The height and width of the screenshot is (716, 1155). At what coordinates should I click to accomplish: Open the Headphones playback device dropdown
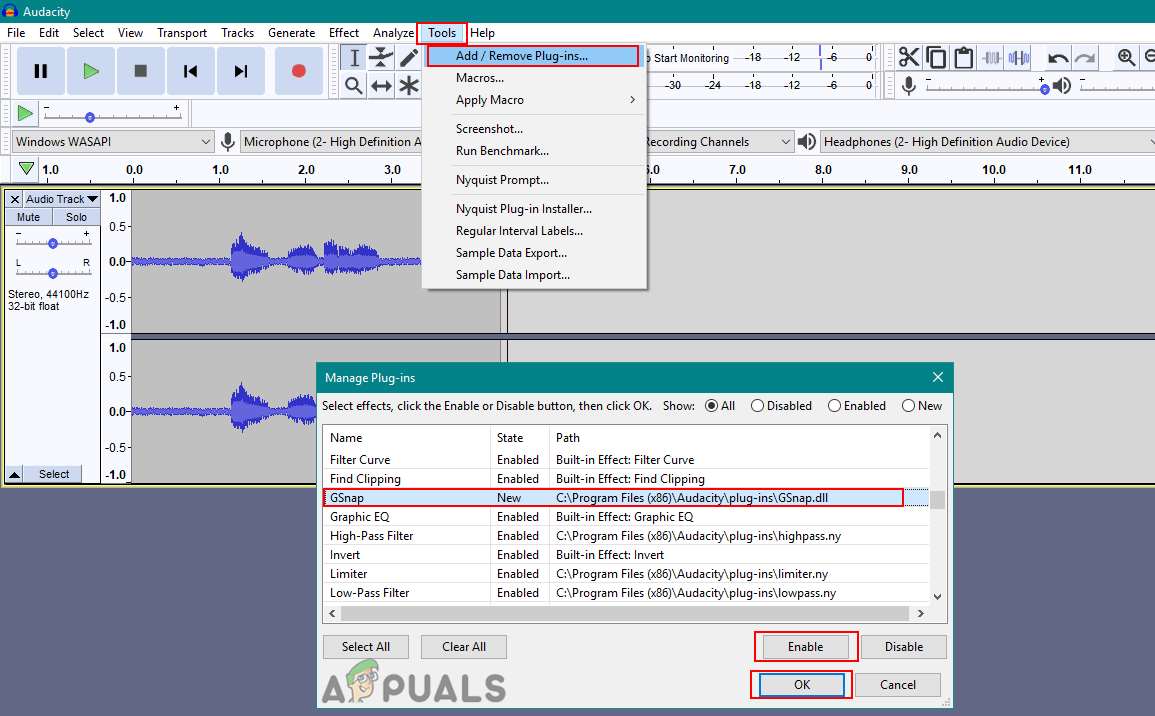[987, 141]
